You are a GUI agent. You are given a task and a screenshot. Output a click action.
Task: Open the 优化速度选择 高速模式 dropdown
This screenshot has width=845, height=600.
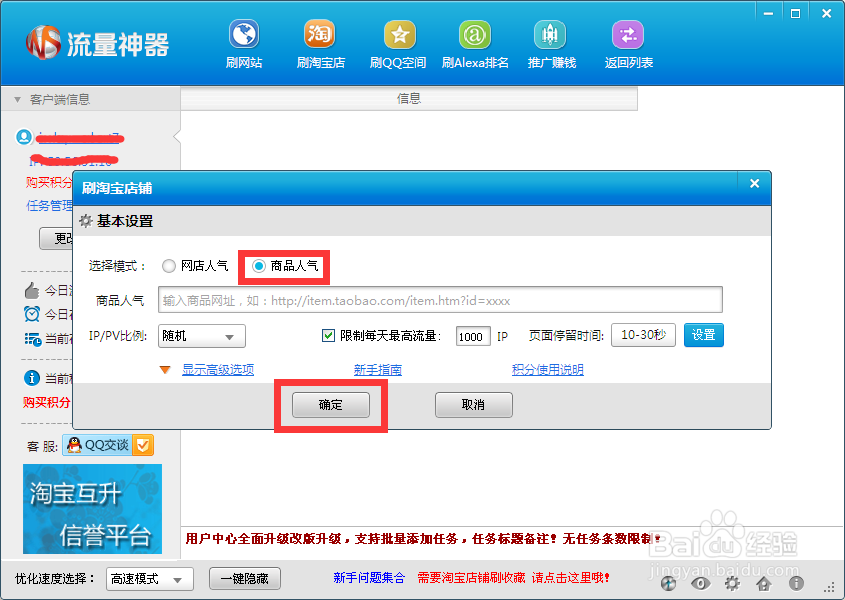point(150,579)
